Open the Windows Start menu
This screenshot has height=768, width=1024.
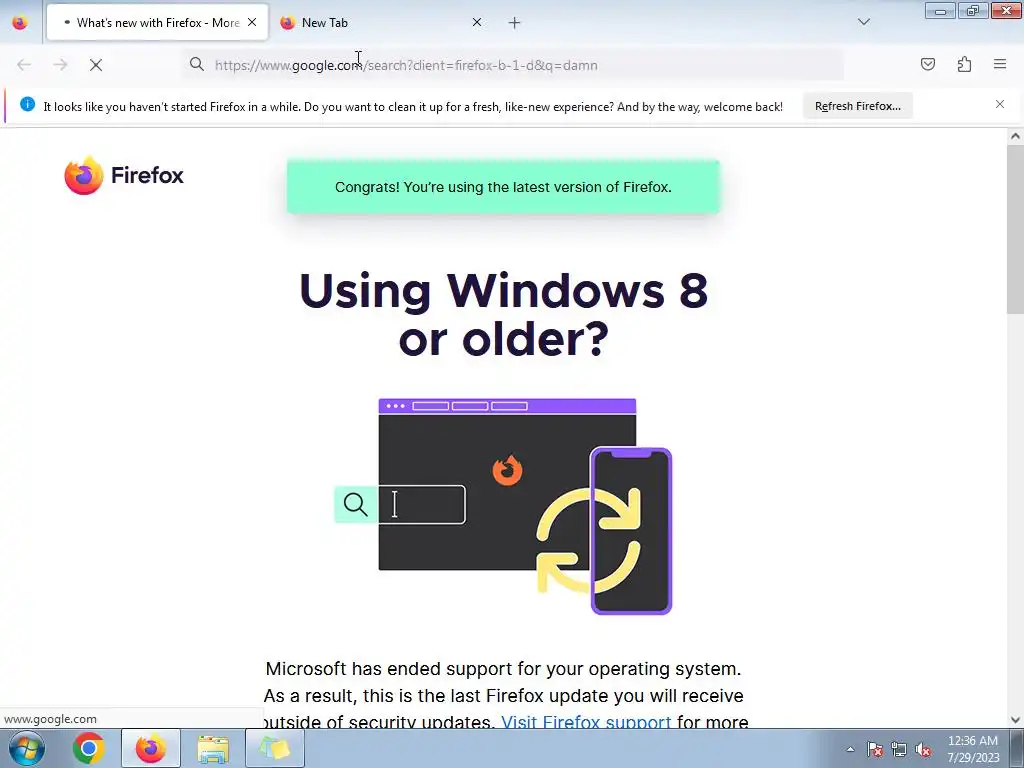(x=26, y=748)
